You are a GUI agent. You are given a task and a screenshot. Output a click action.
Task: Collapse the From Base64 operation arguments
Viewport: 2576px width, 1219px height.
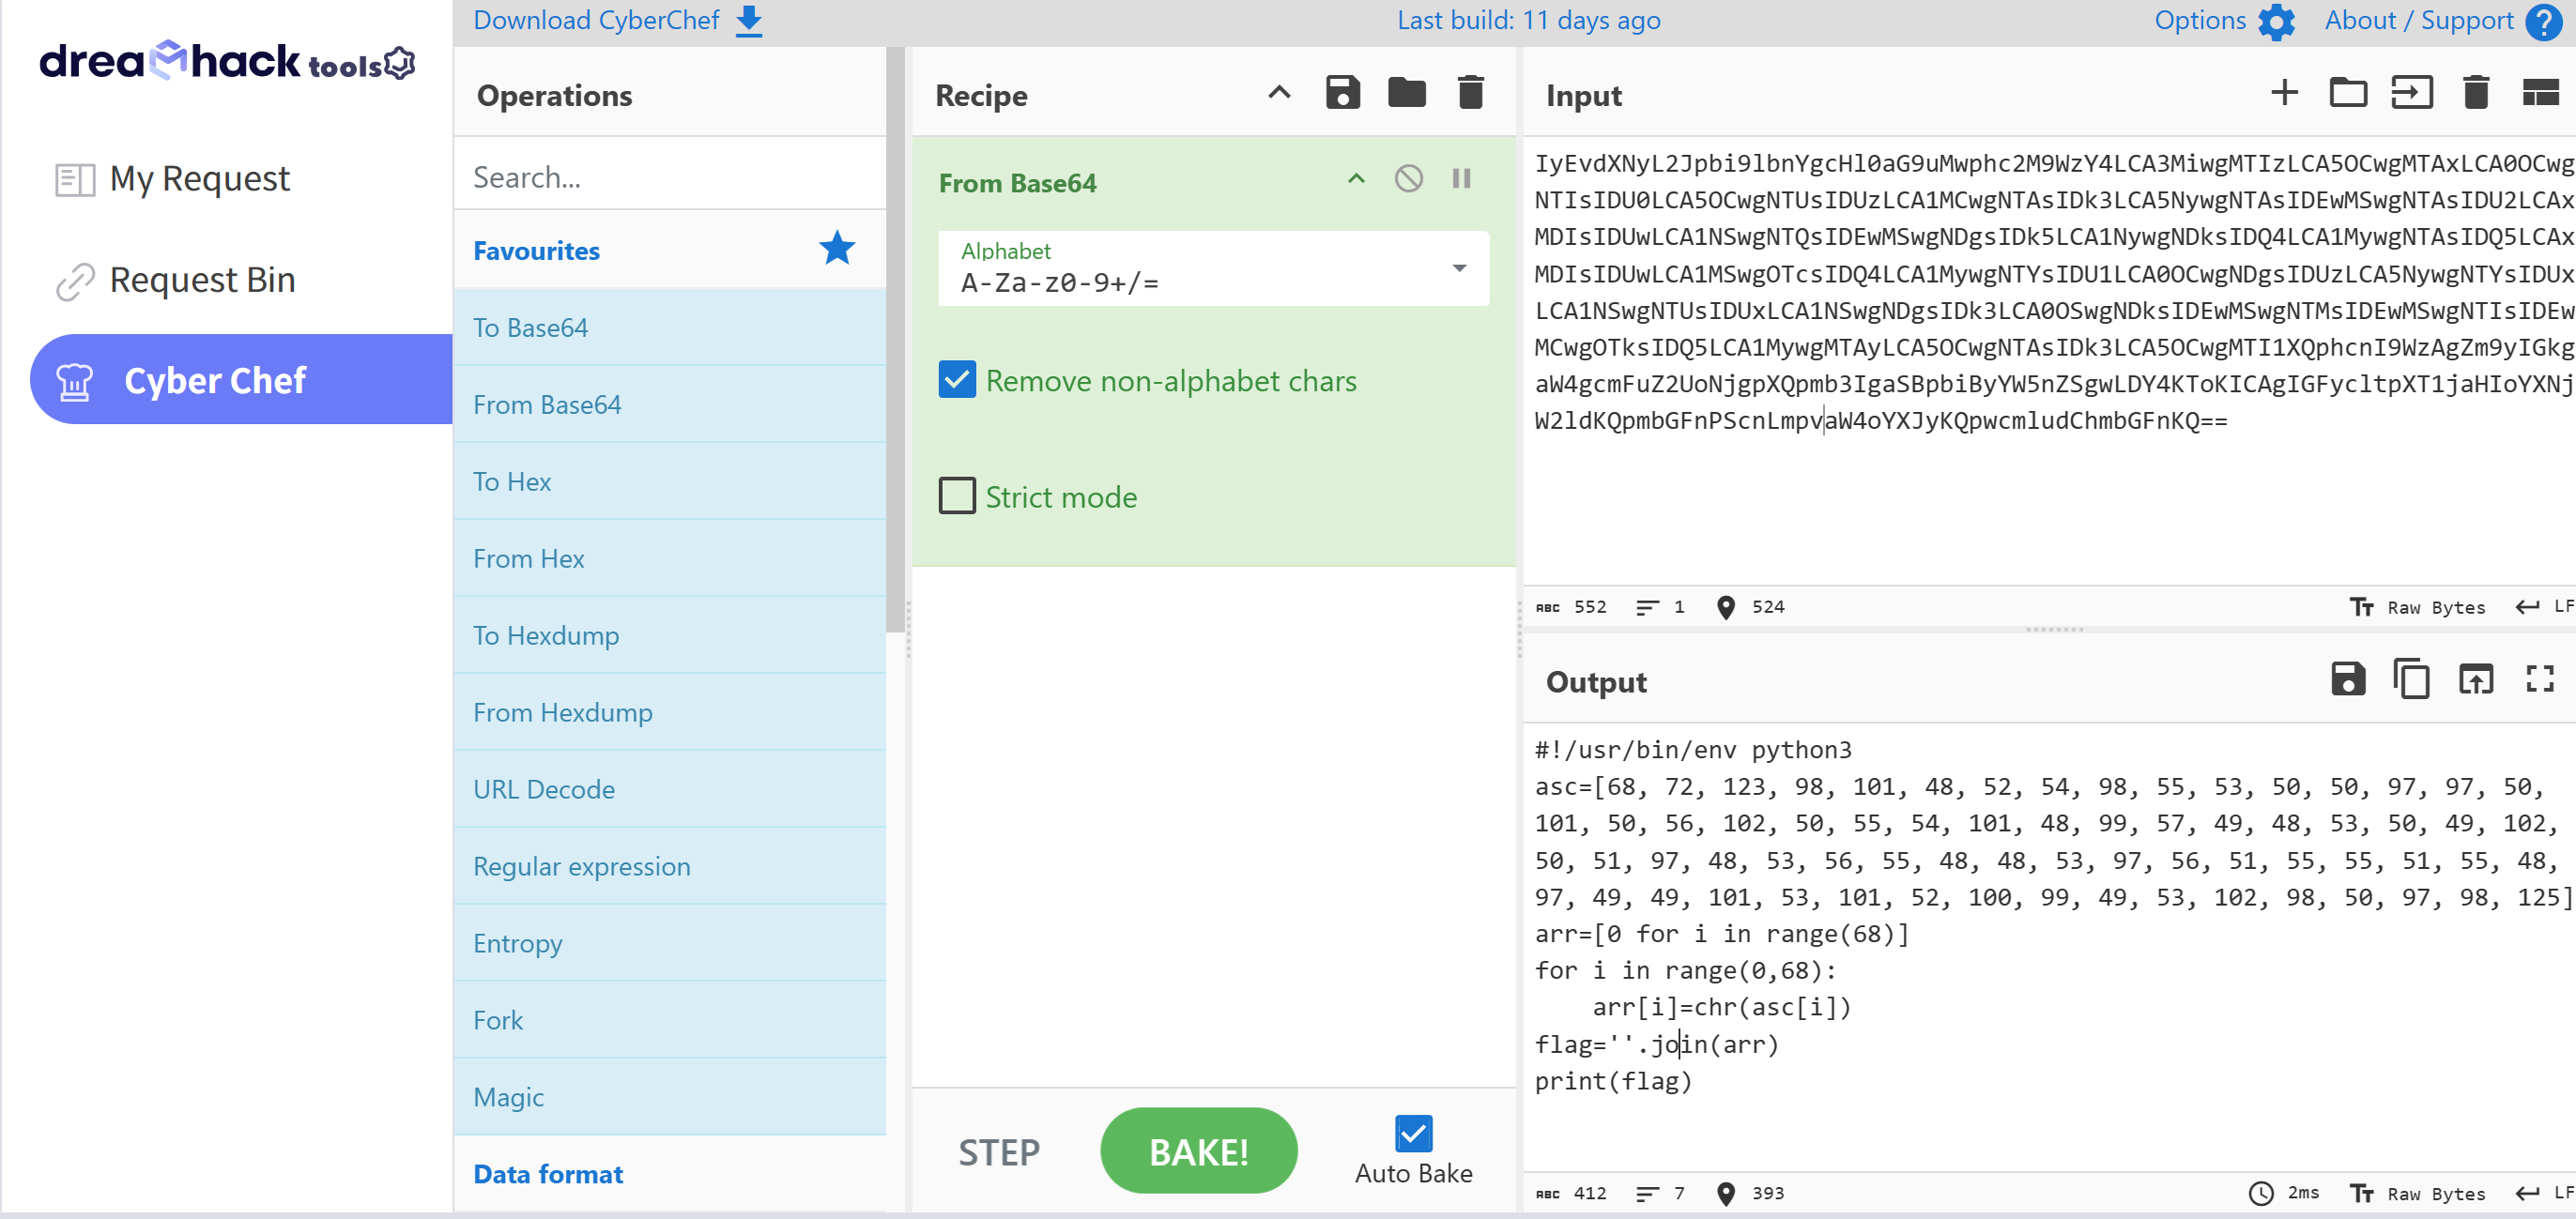(x=1356, y=179)
